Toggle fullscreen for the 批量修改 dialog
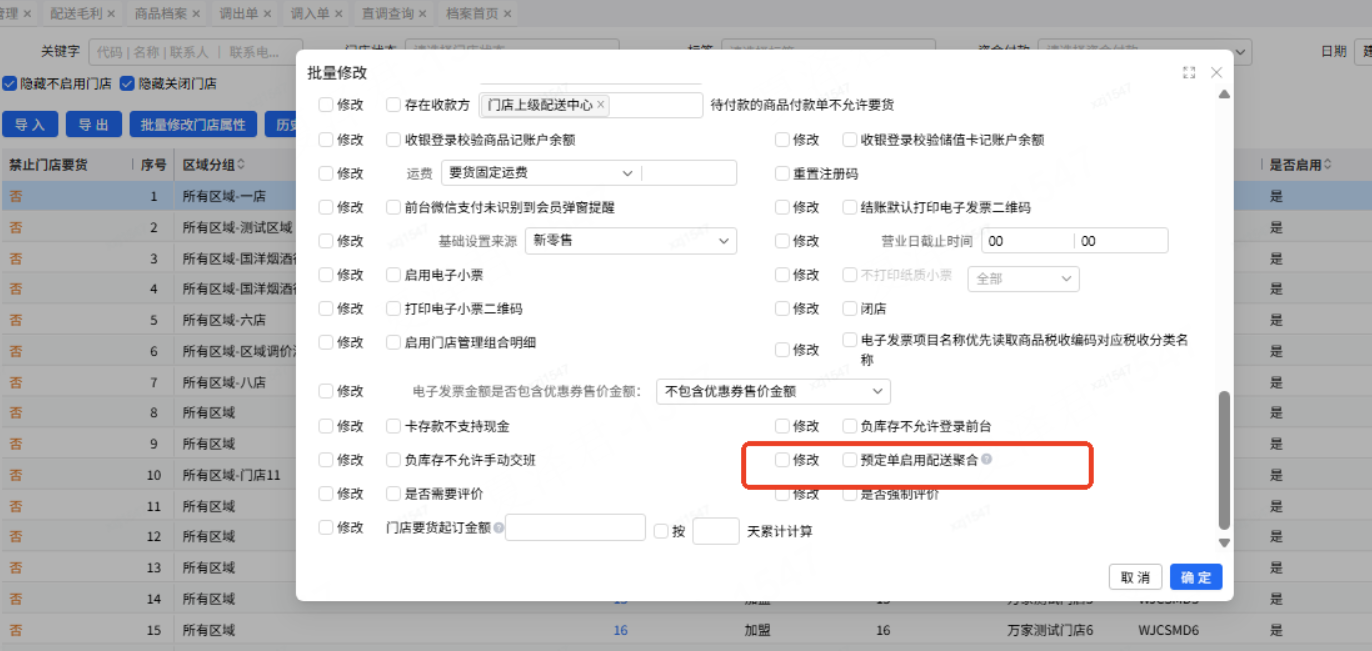1372x651 pixels. click(1189, 73)
